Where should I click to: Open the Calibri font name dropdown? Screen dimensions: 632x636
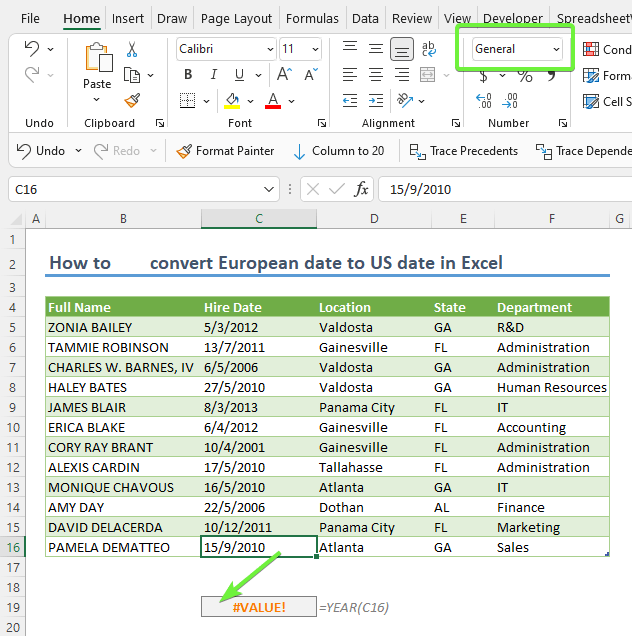(x=270, y=49)
